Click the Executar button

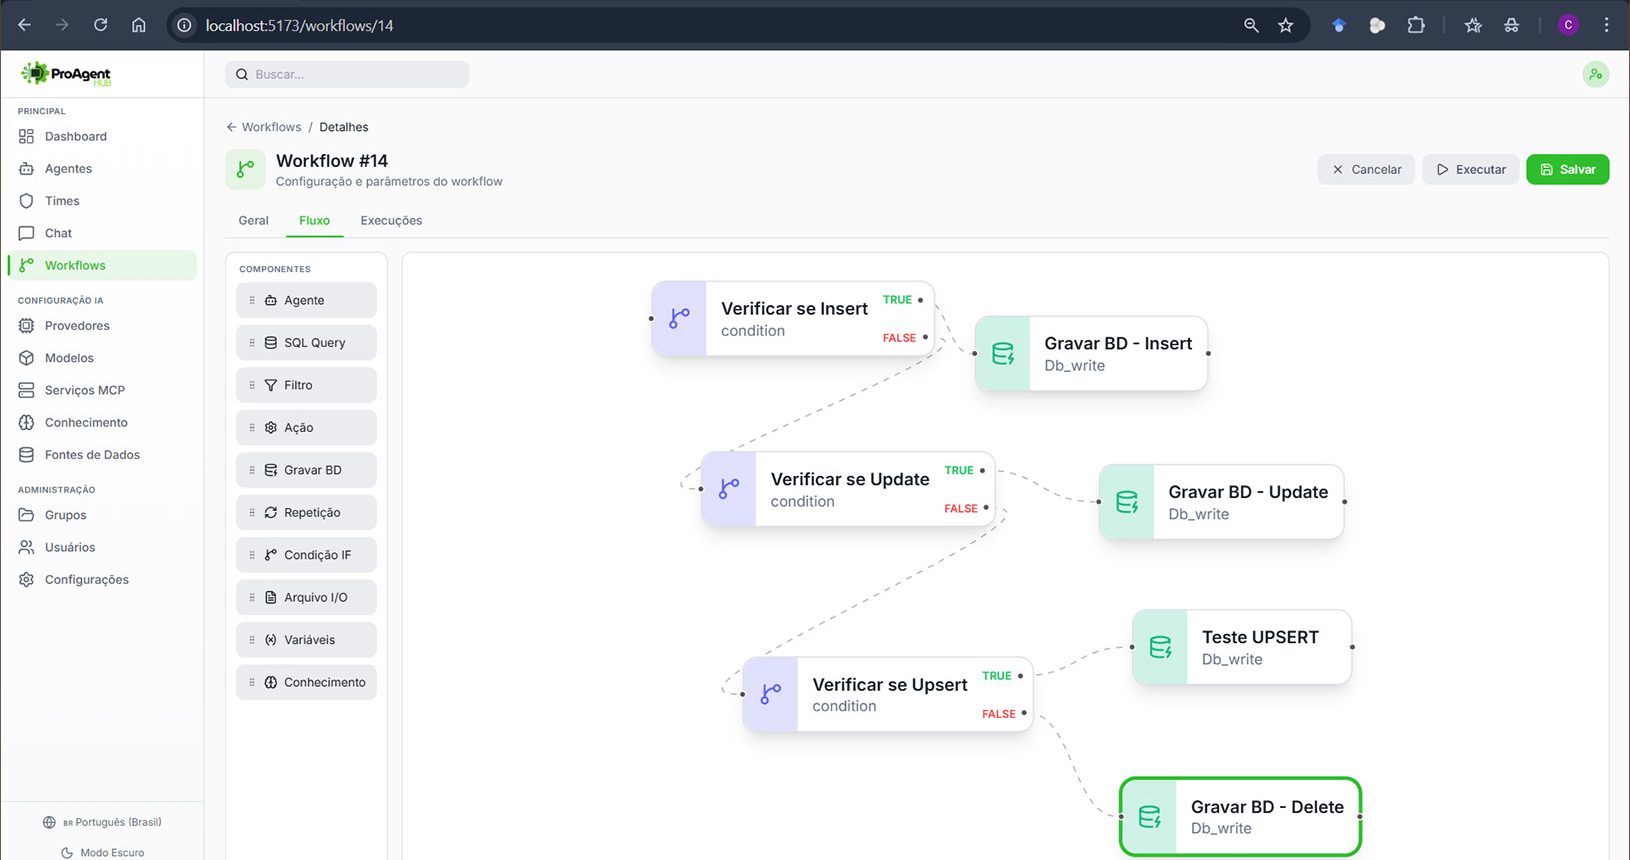[1471, 170]
